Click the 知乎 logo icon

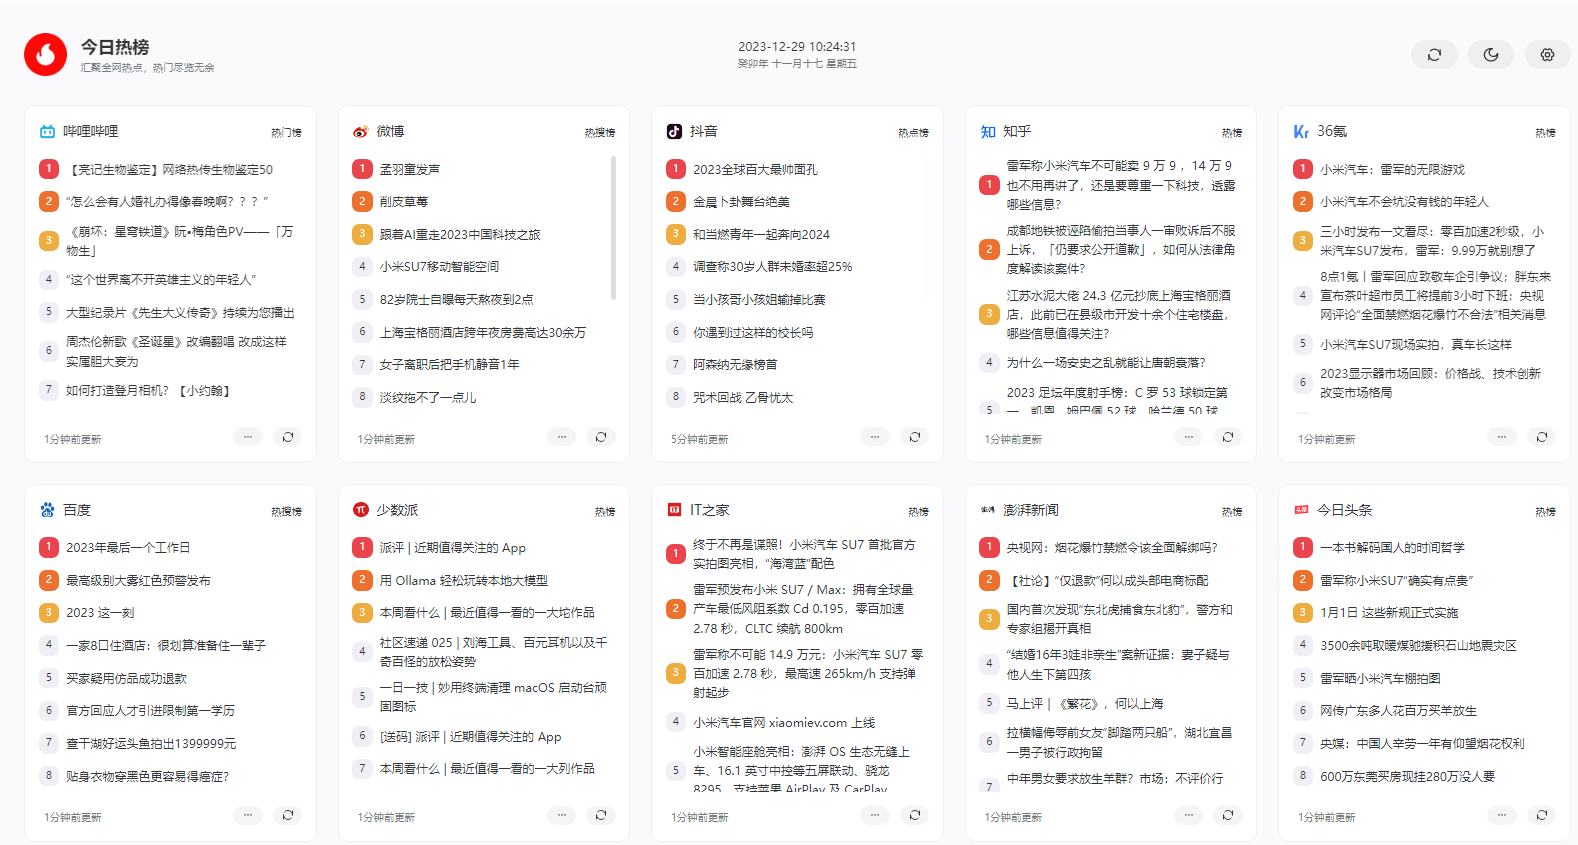(988, 131)
